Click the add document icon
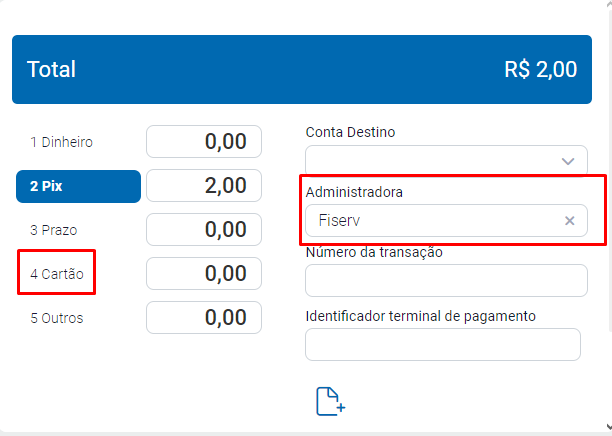 pos(330,401)
